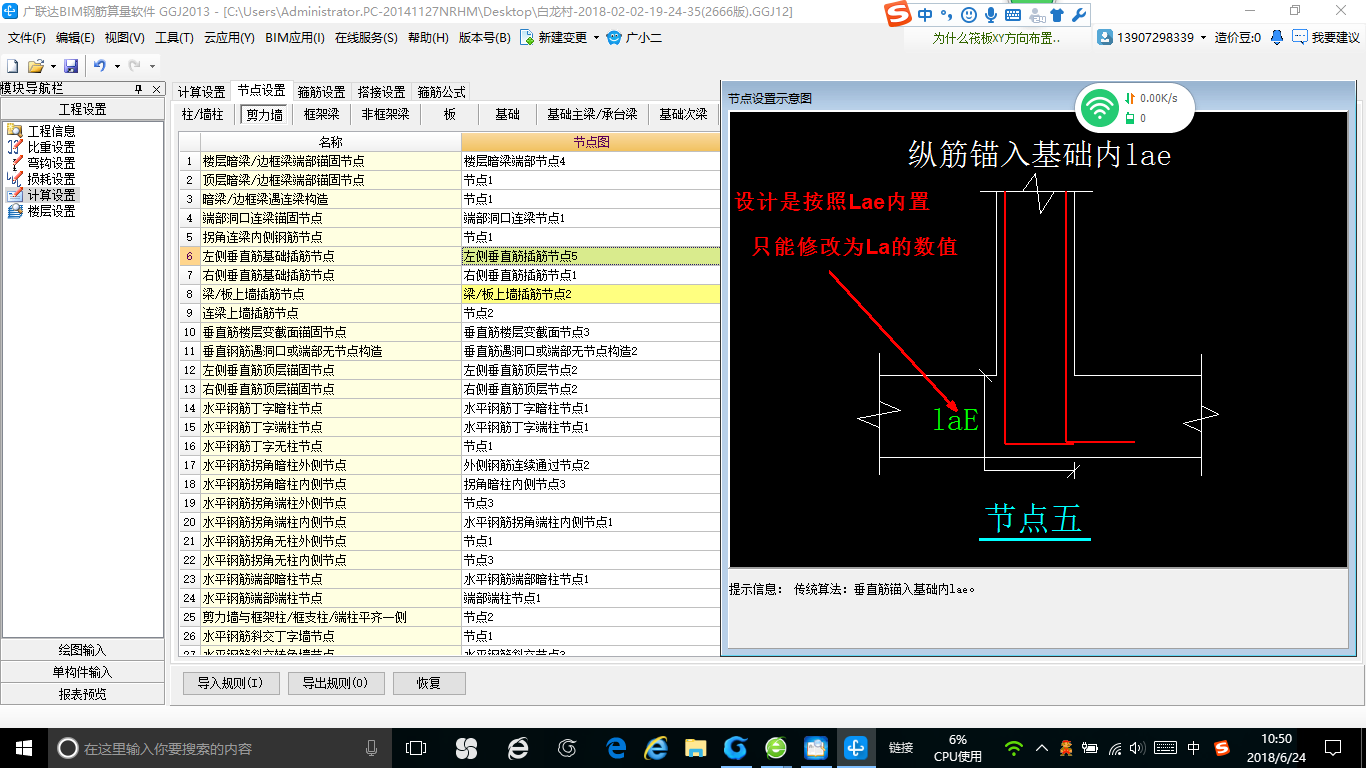Click the New file icon in toolbar

(x=12, y=66)
